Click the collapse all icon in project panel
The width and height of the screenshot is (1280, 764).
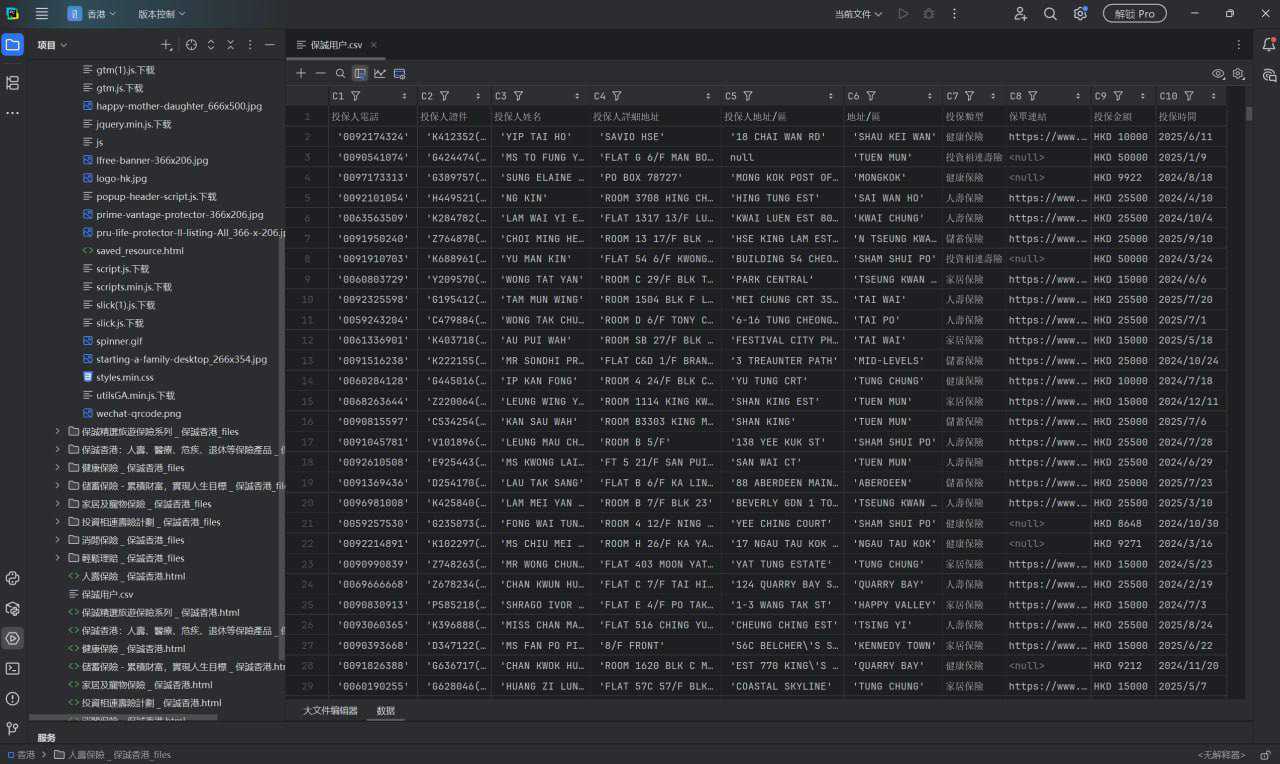pyautogui.click(x=230, y=45)
